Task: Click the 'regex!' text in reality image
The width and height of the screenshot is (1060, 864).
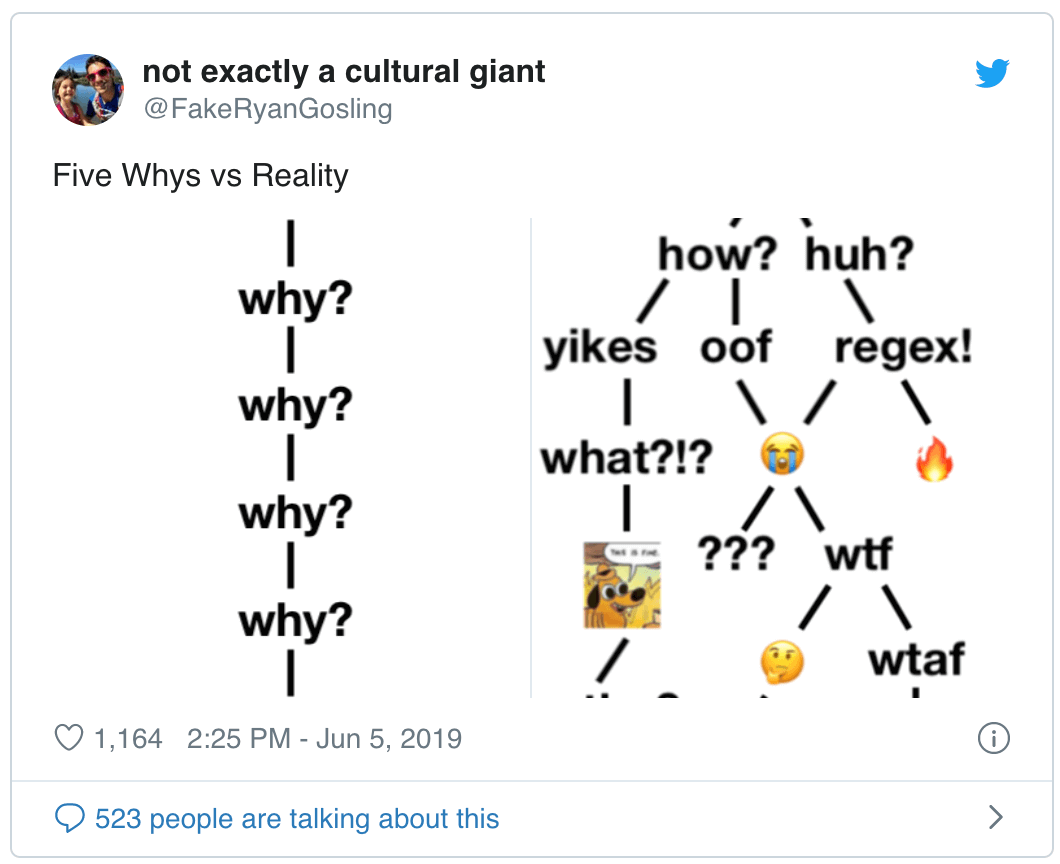Action: (x=903, y=347)
